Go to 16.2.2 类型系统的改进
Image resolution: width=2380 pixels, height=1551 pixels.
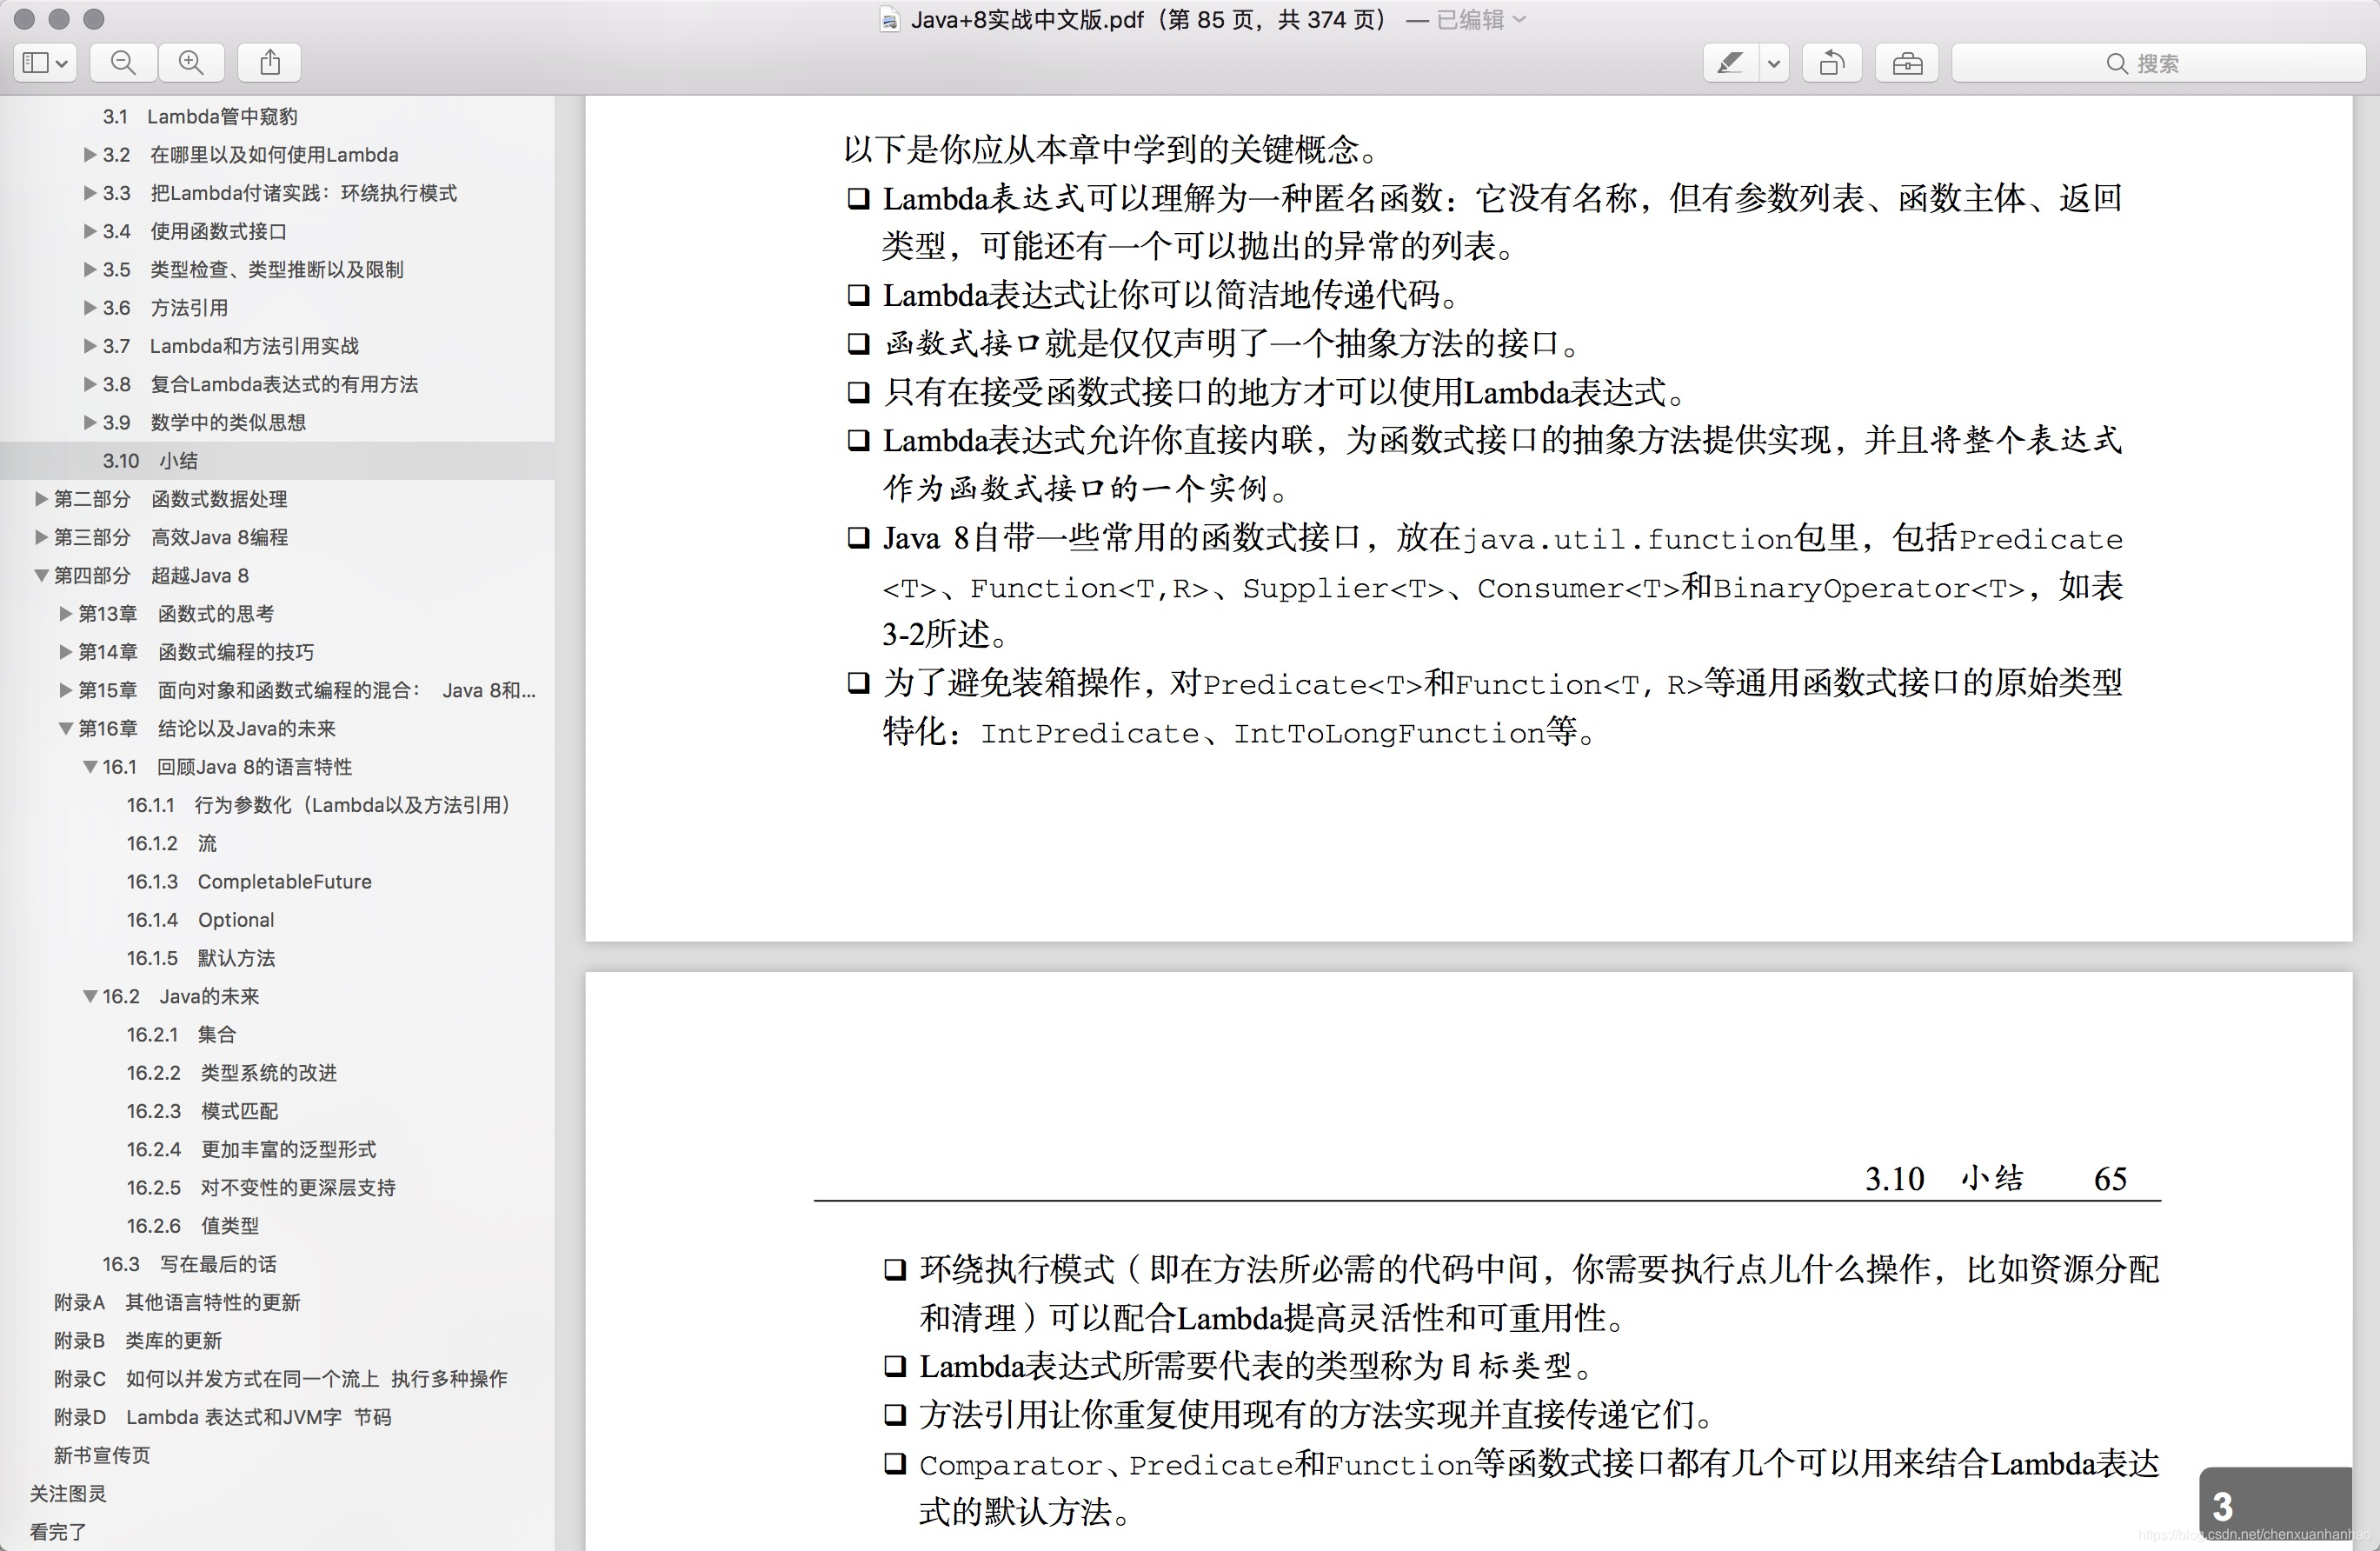tap(231, 1072)
